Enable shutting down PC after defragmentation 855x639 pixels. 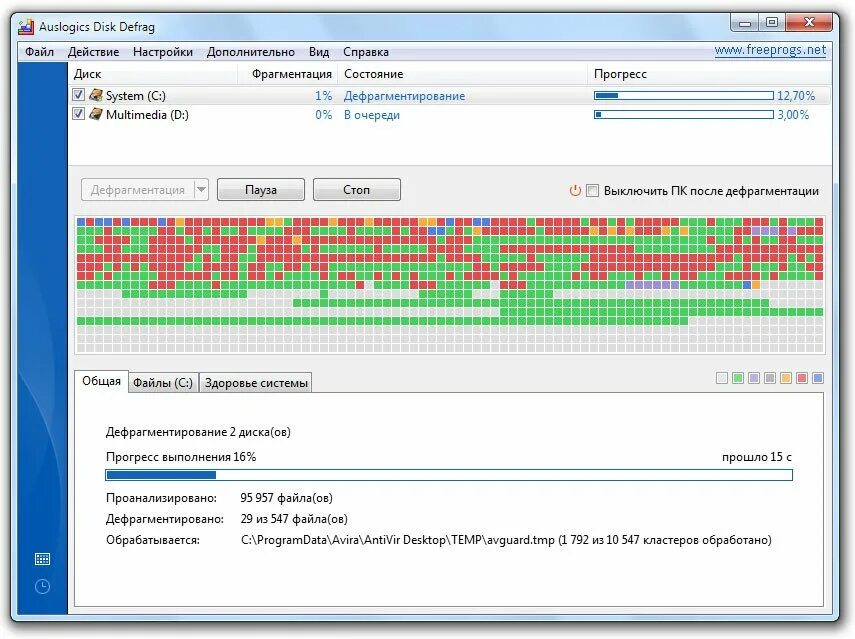pos(592,190)
